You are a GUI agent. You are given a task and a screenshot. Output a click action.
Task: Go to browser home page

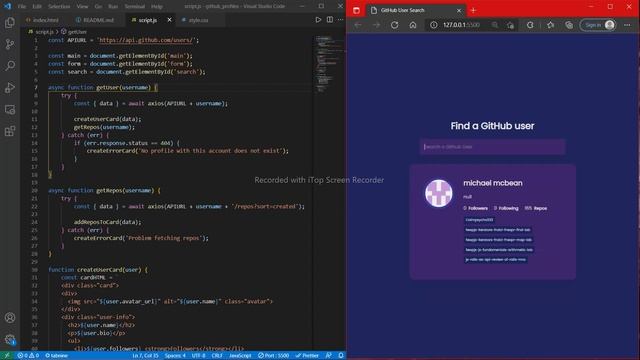pyautogui.click(x=413, y=25)
